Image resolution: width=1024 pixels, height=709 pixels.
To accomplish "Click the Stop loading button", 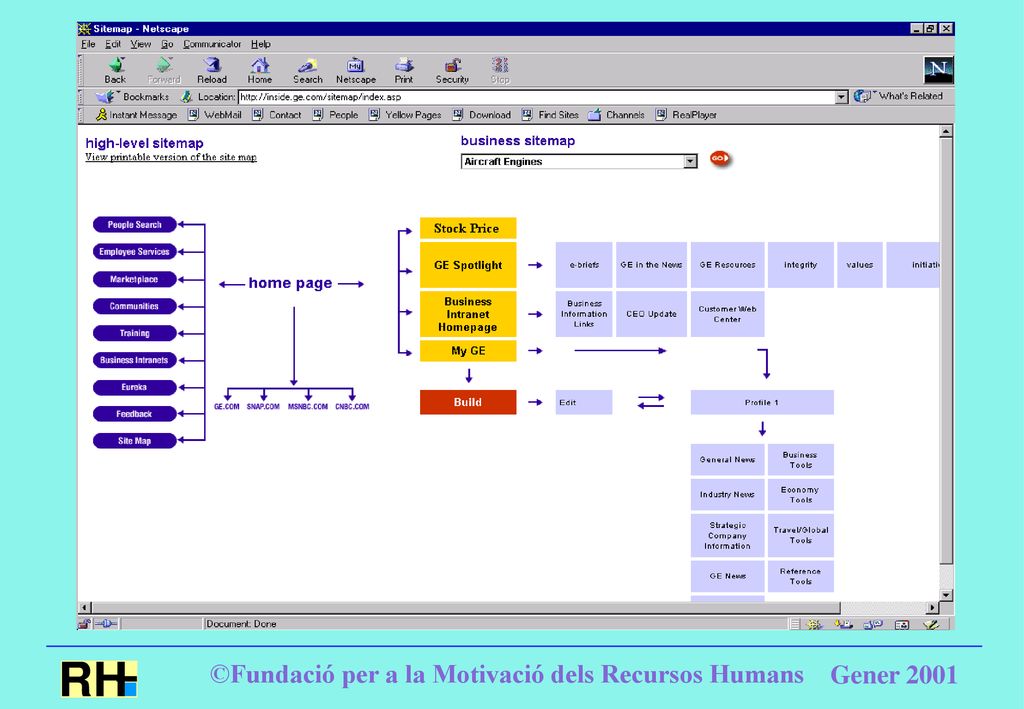I will (x=500, y=70).
